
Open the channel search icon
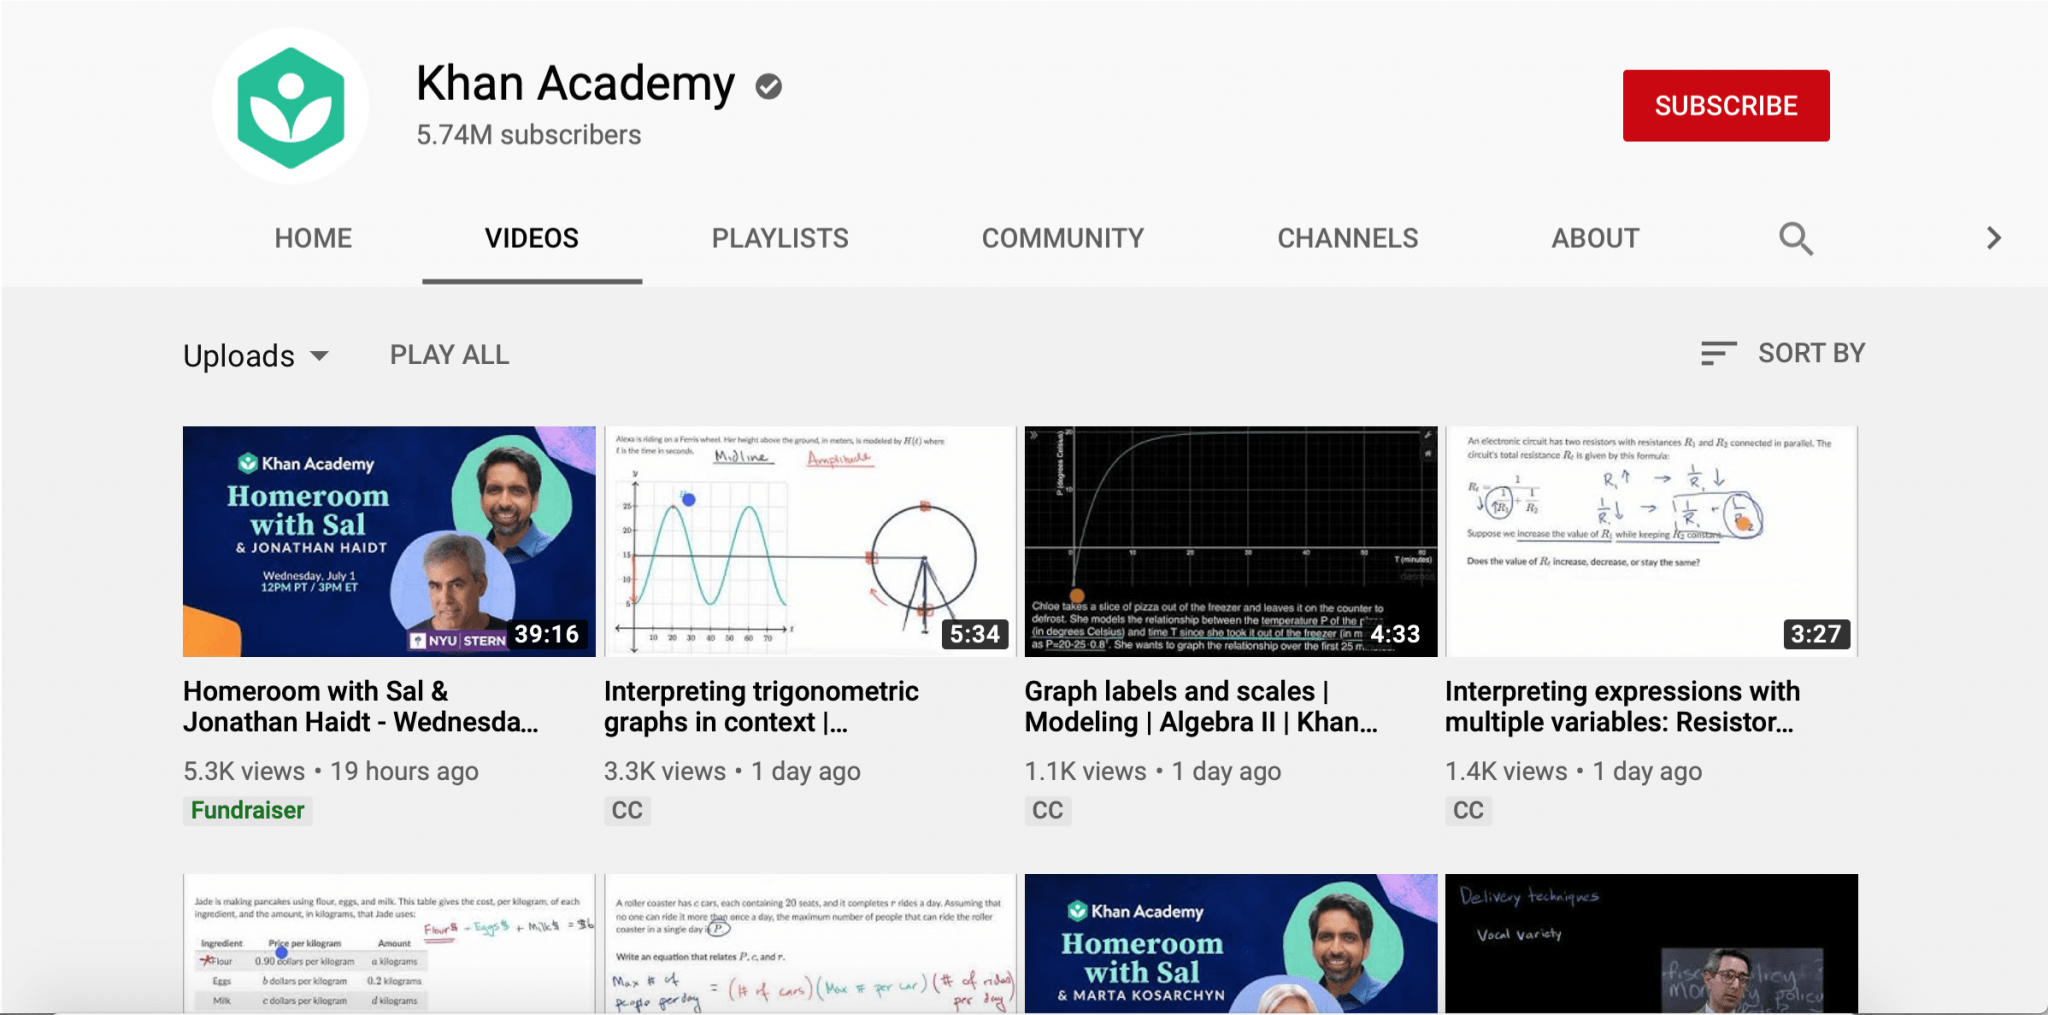coord(1795,238)
